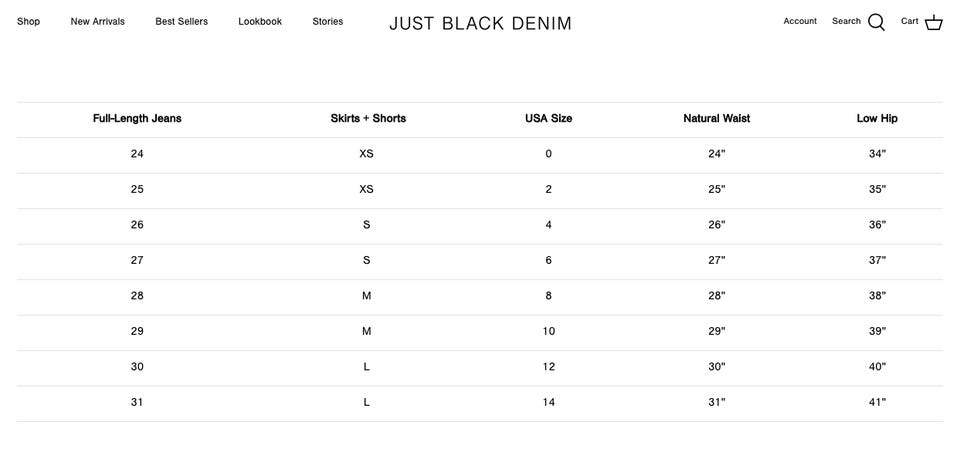Select jeans size 24 cell
This screenshot has width=960, height=449.
coord(137,154)
